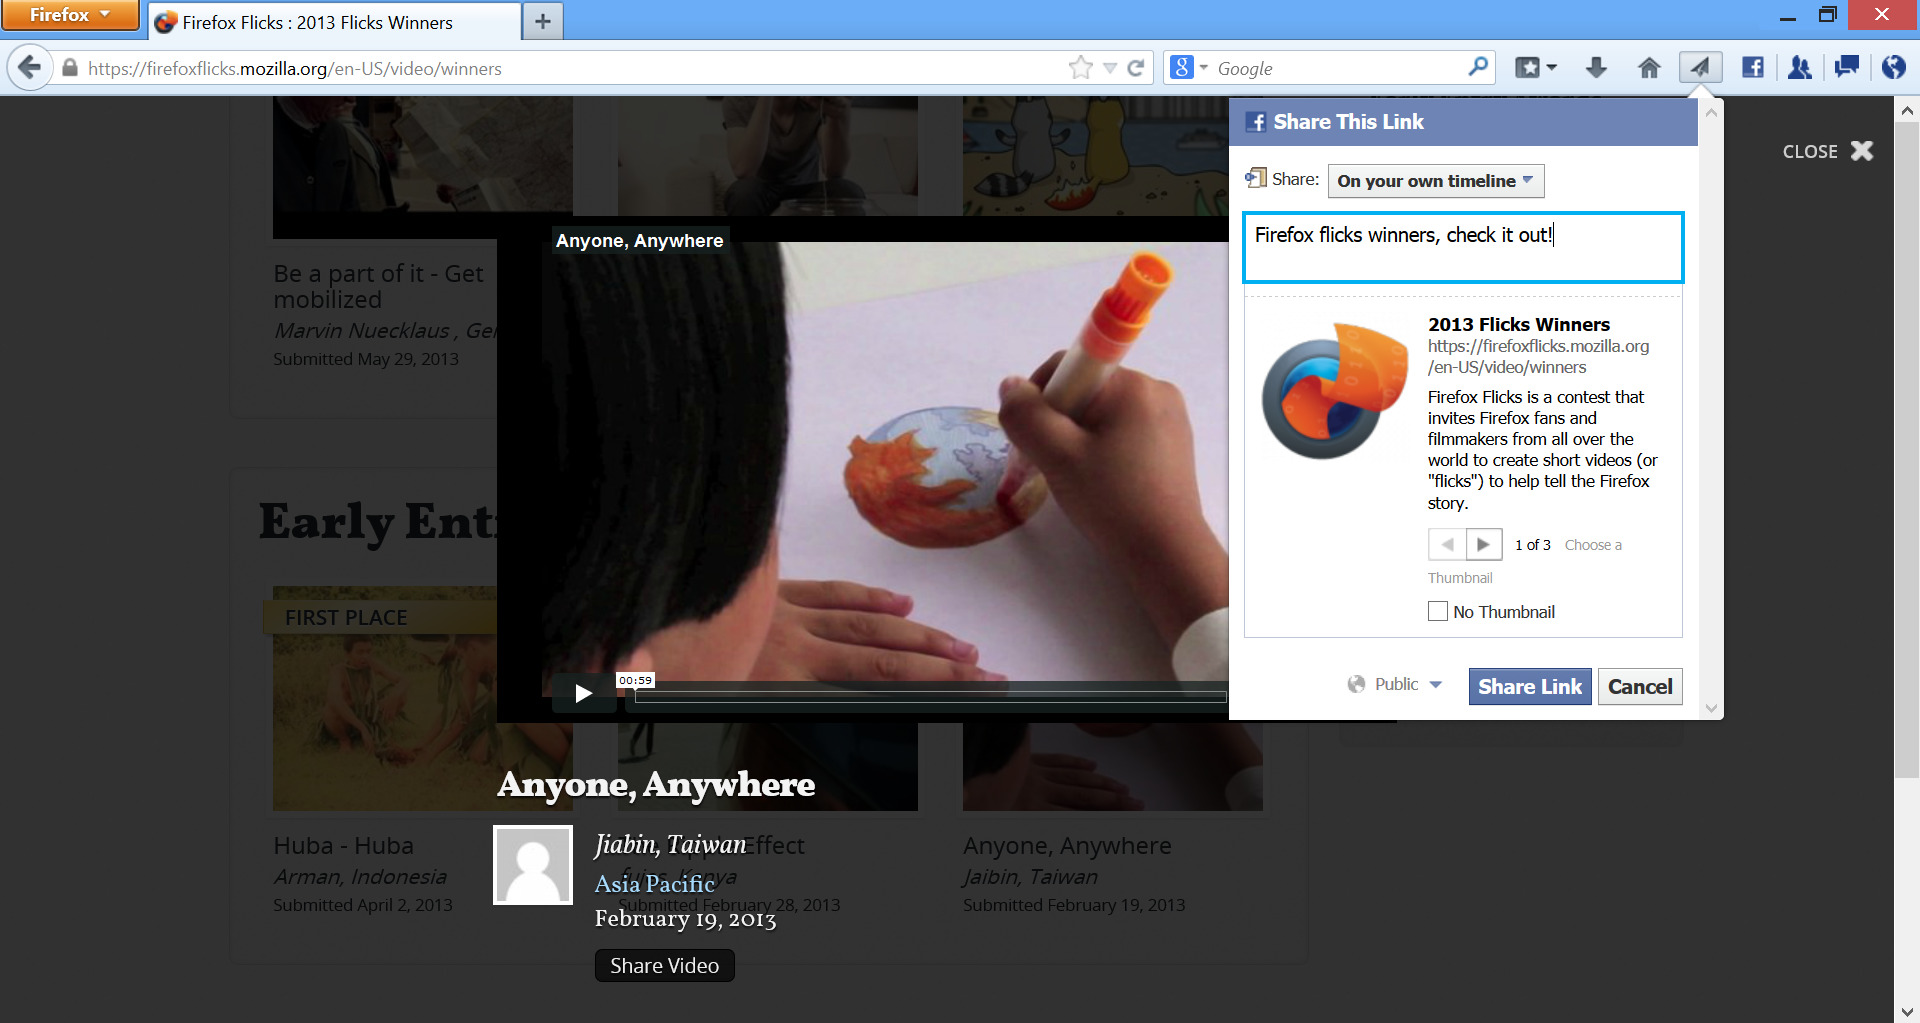Click the globe icon at toolbar's right end
This screenshot has width=1920, height=1023.
point(1892,67)
